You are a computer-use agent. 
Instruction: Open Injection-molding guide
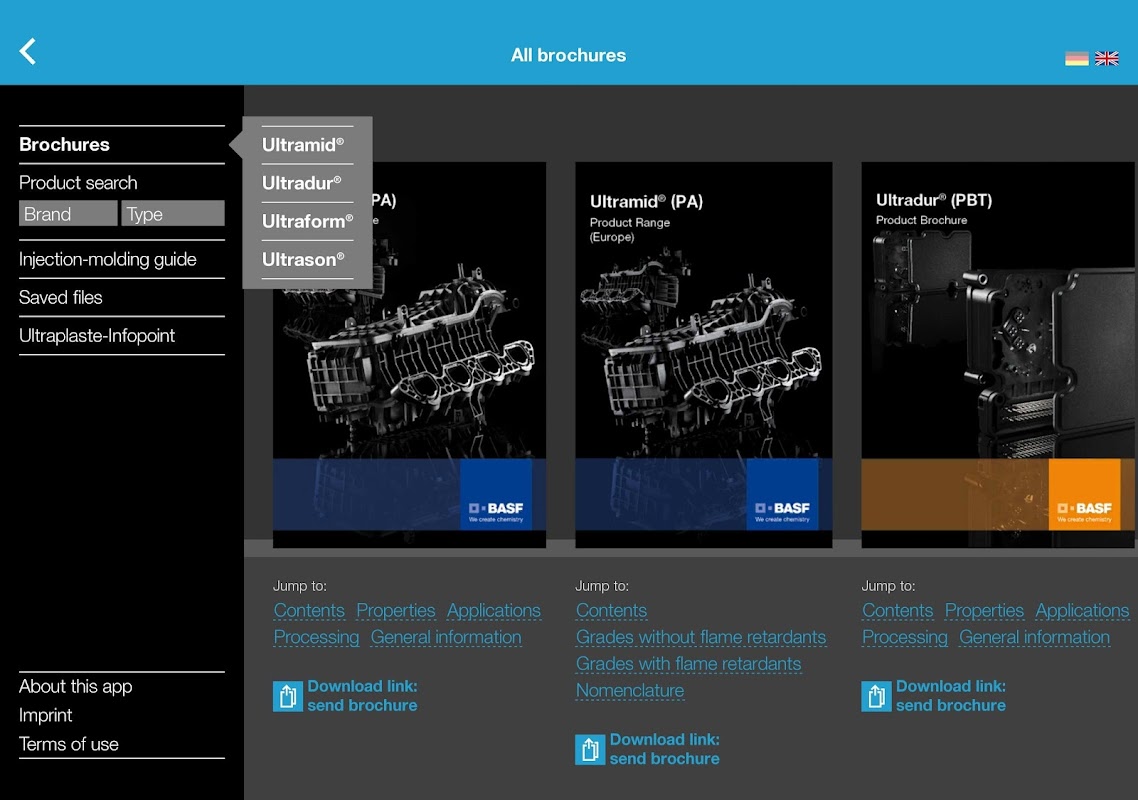click(122, 259)
